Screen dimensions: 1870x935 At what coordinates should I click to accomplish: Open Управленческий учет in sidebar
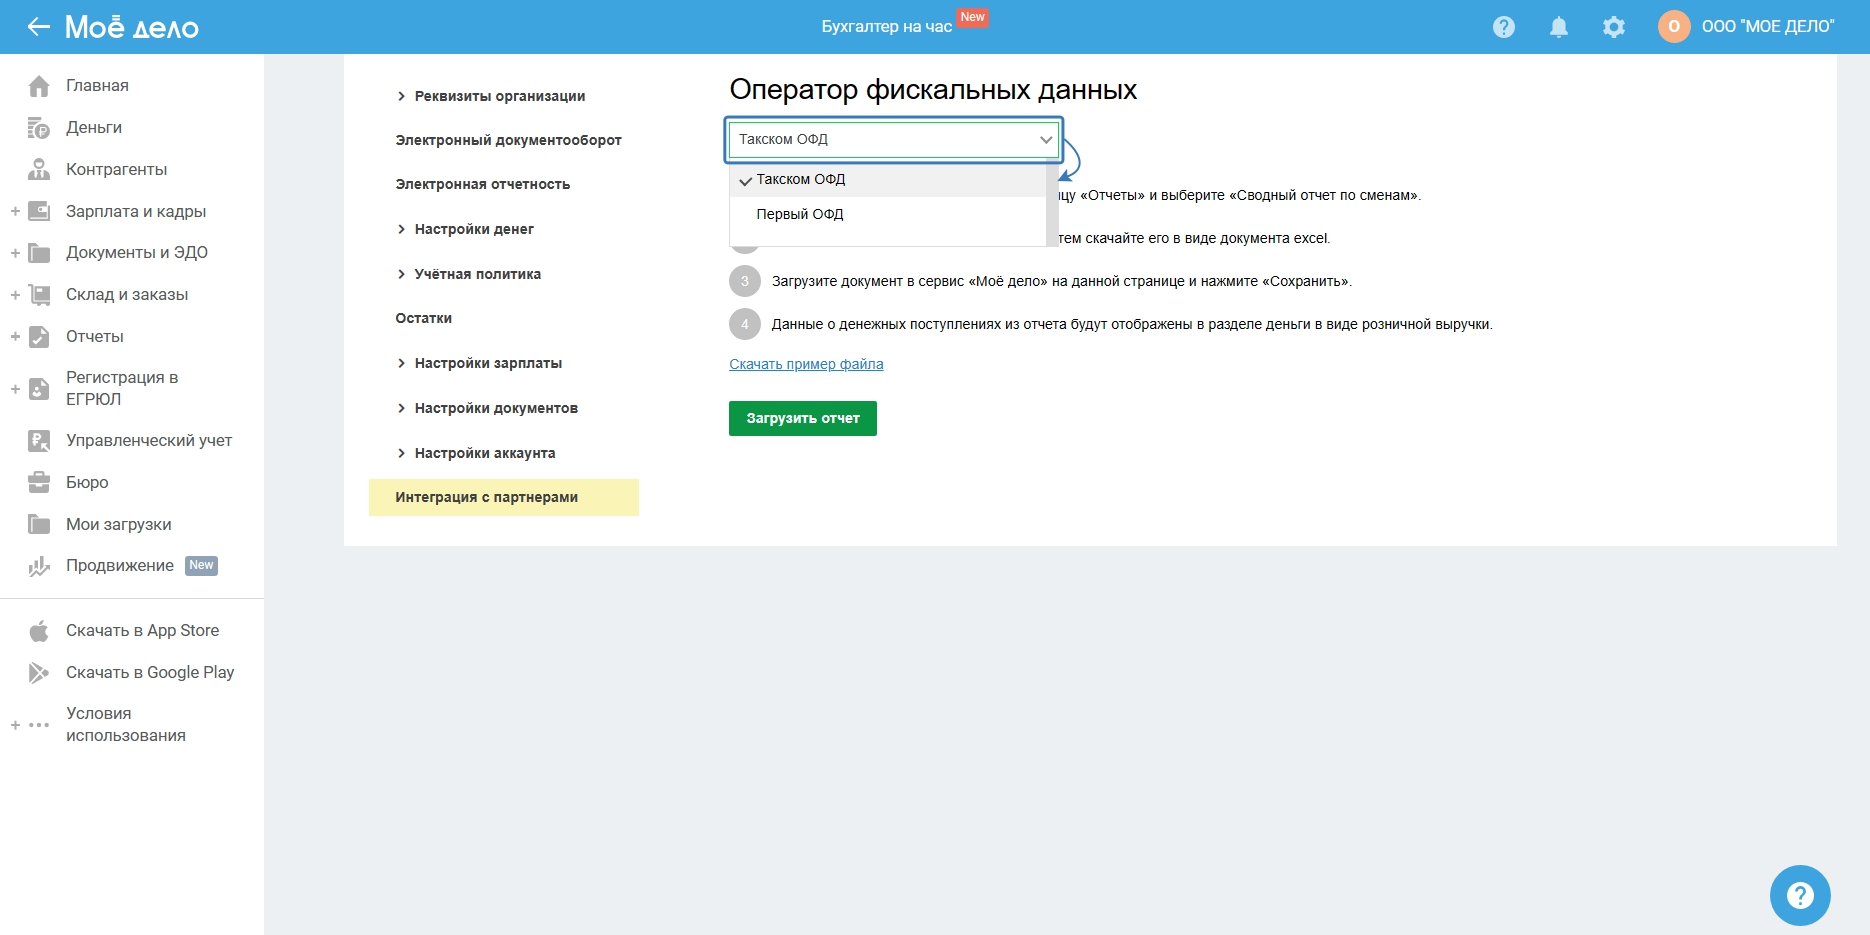click(x=149, y=441)
